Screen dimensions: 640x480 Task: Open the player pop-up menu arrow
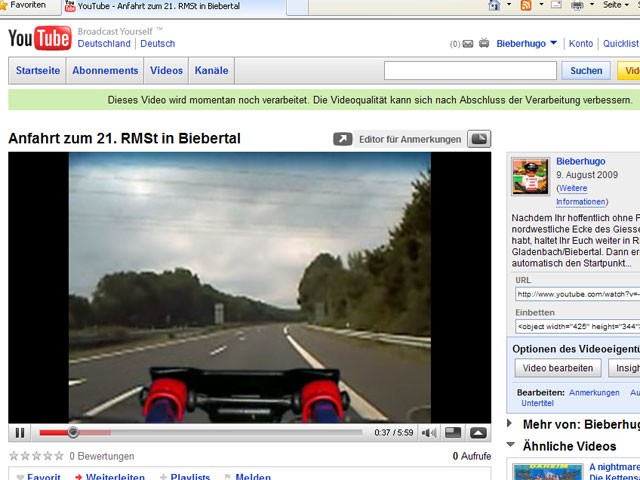[478, 433]
